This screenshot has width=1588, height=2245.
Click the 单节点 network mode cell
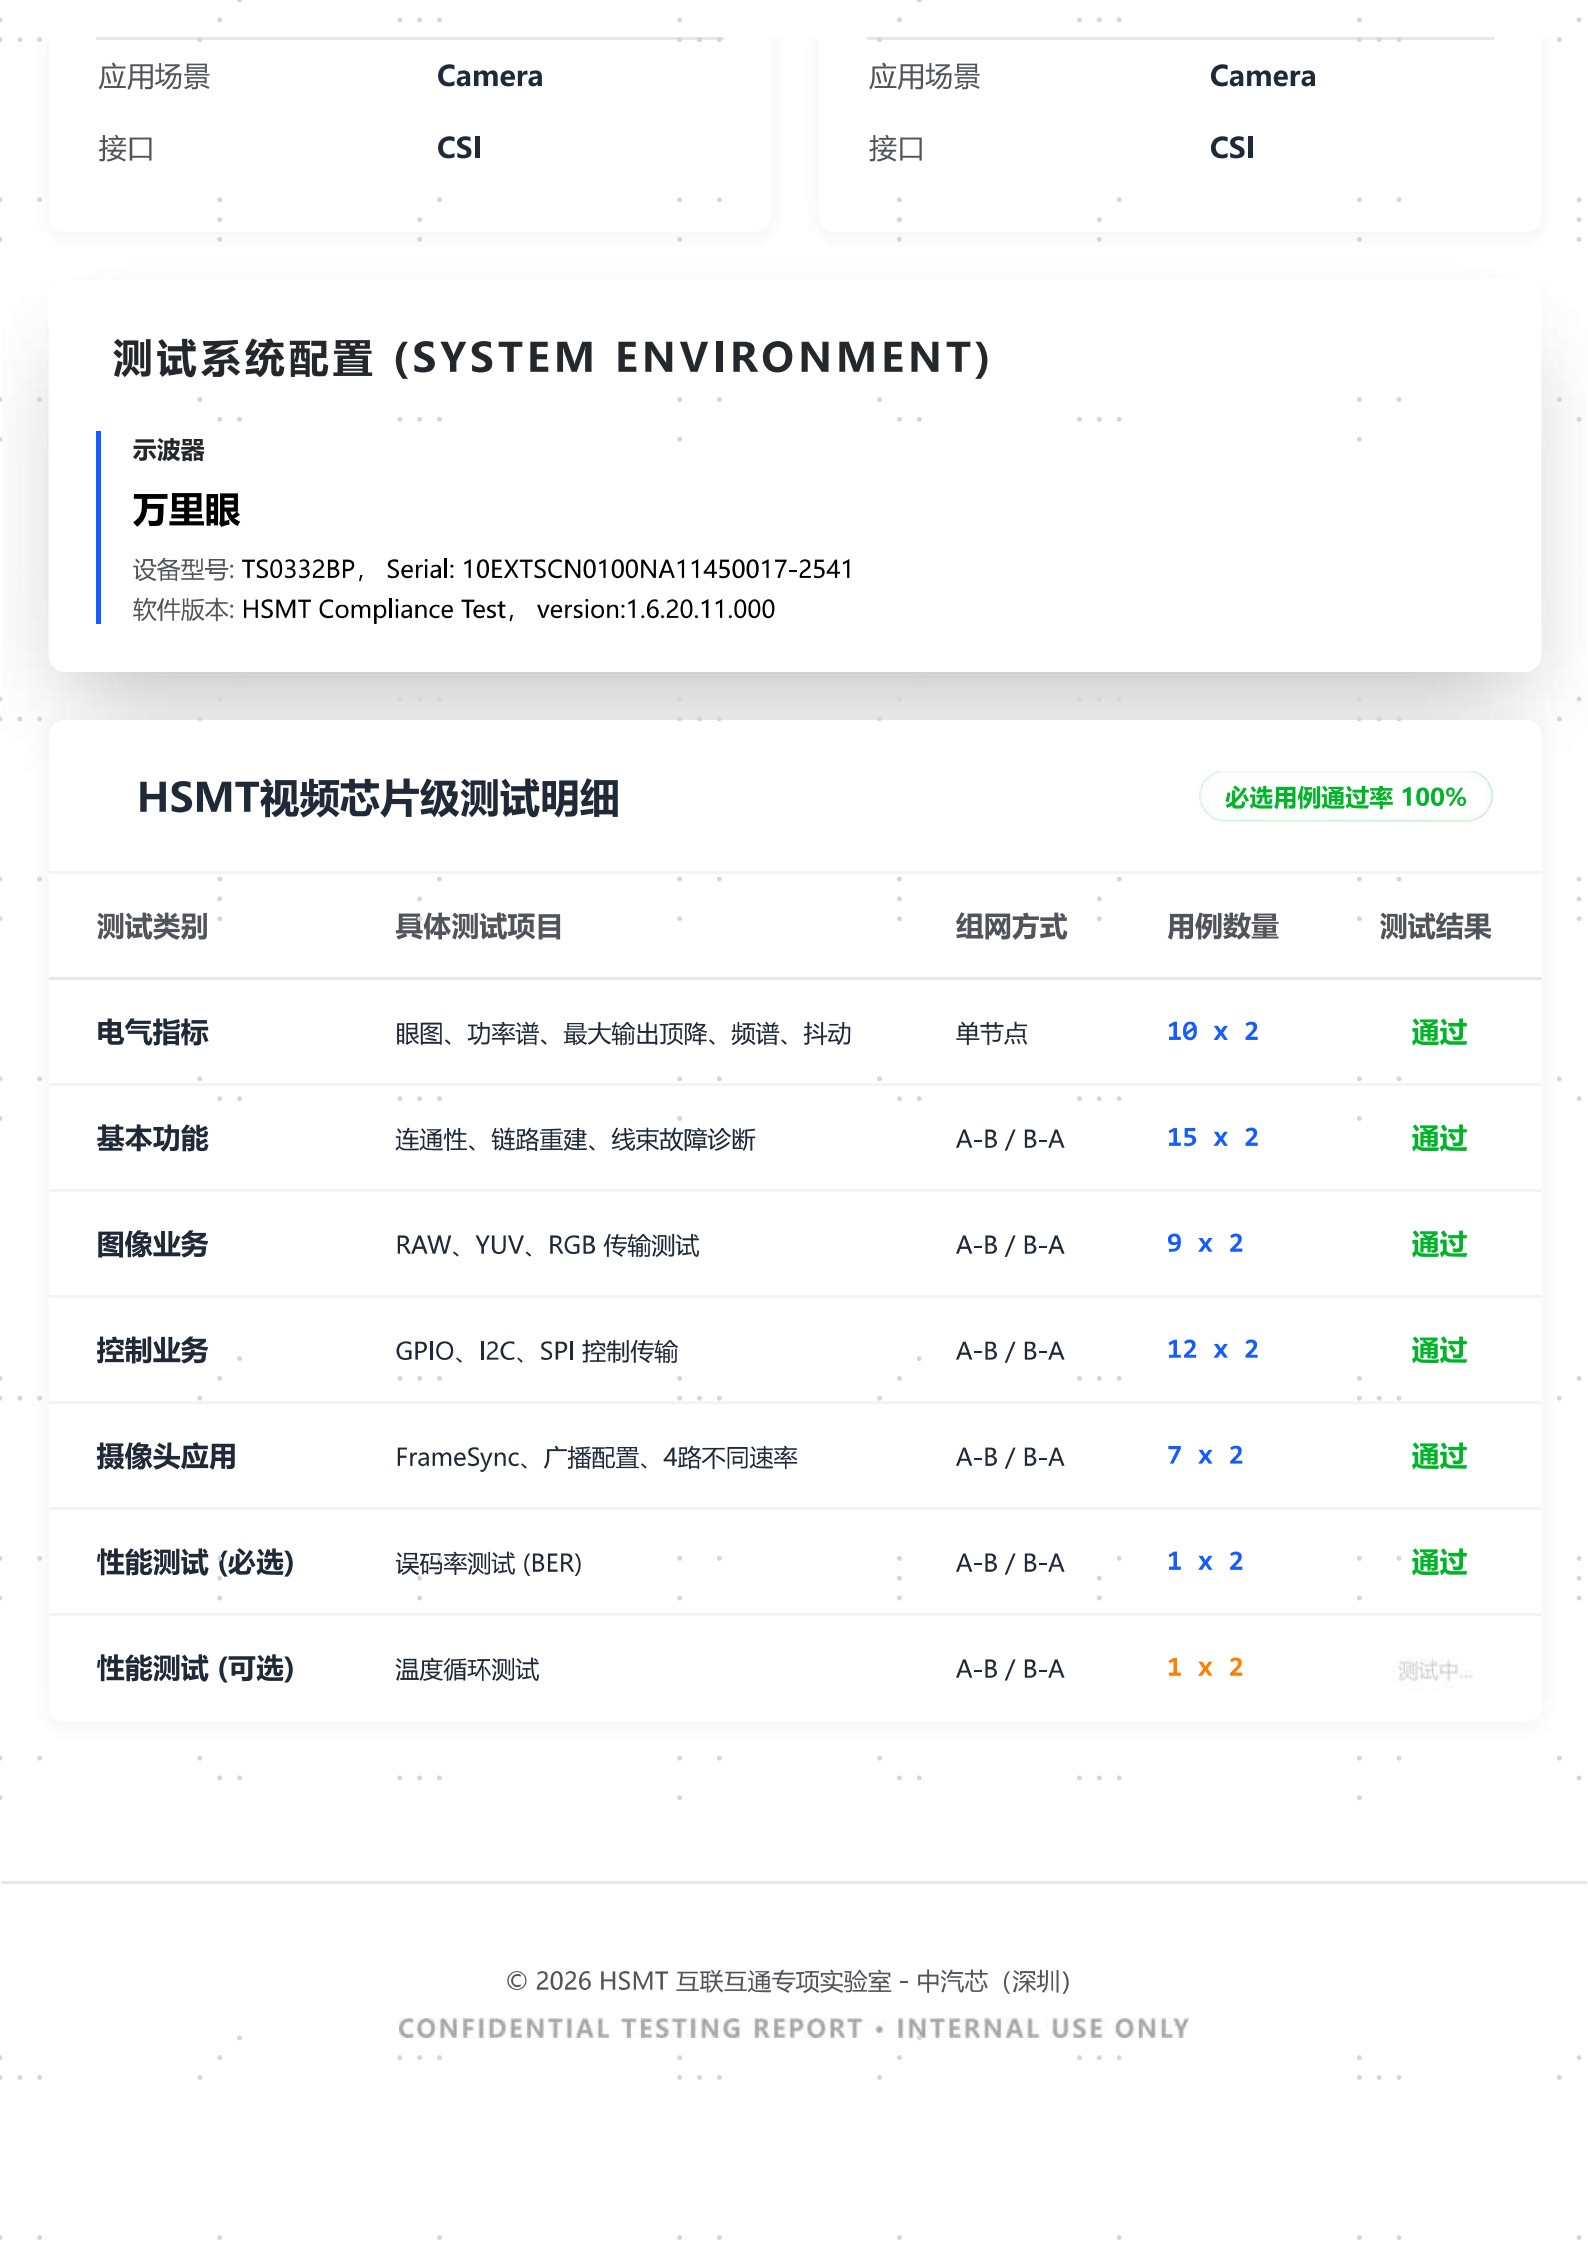(x=991, y=1033)
